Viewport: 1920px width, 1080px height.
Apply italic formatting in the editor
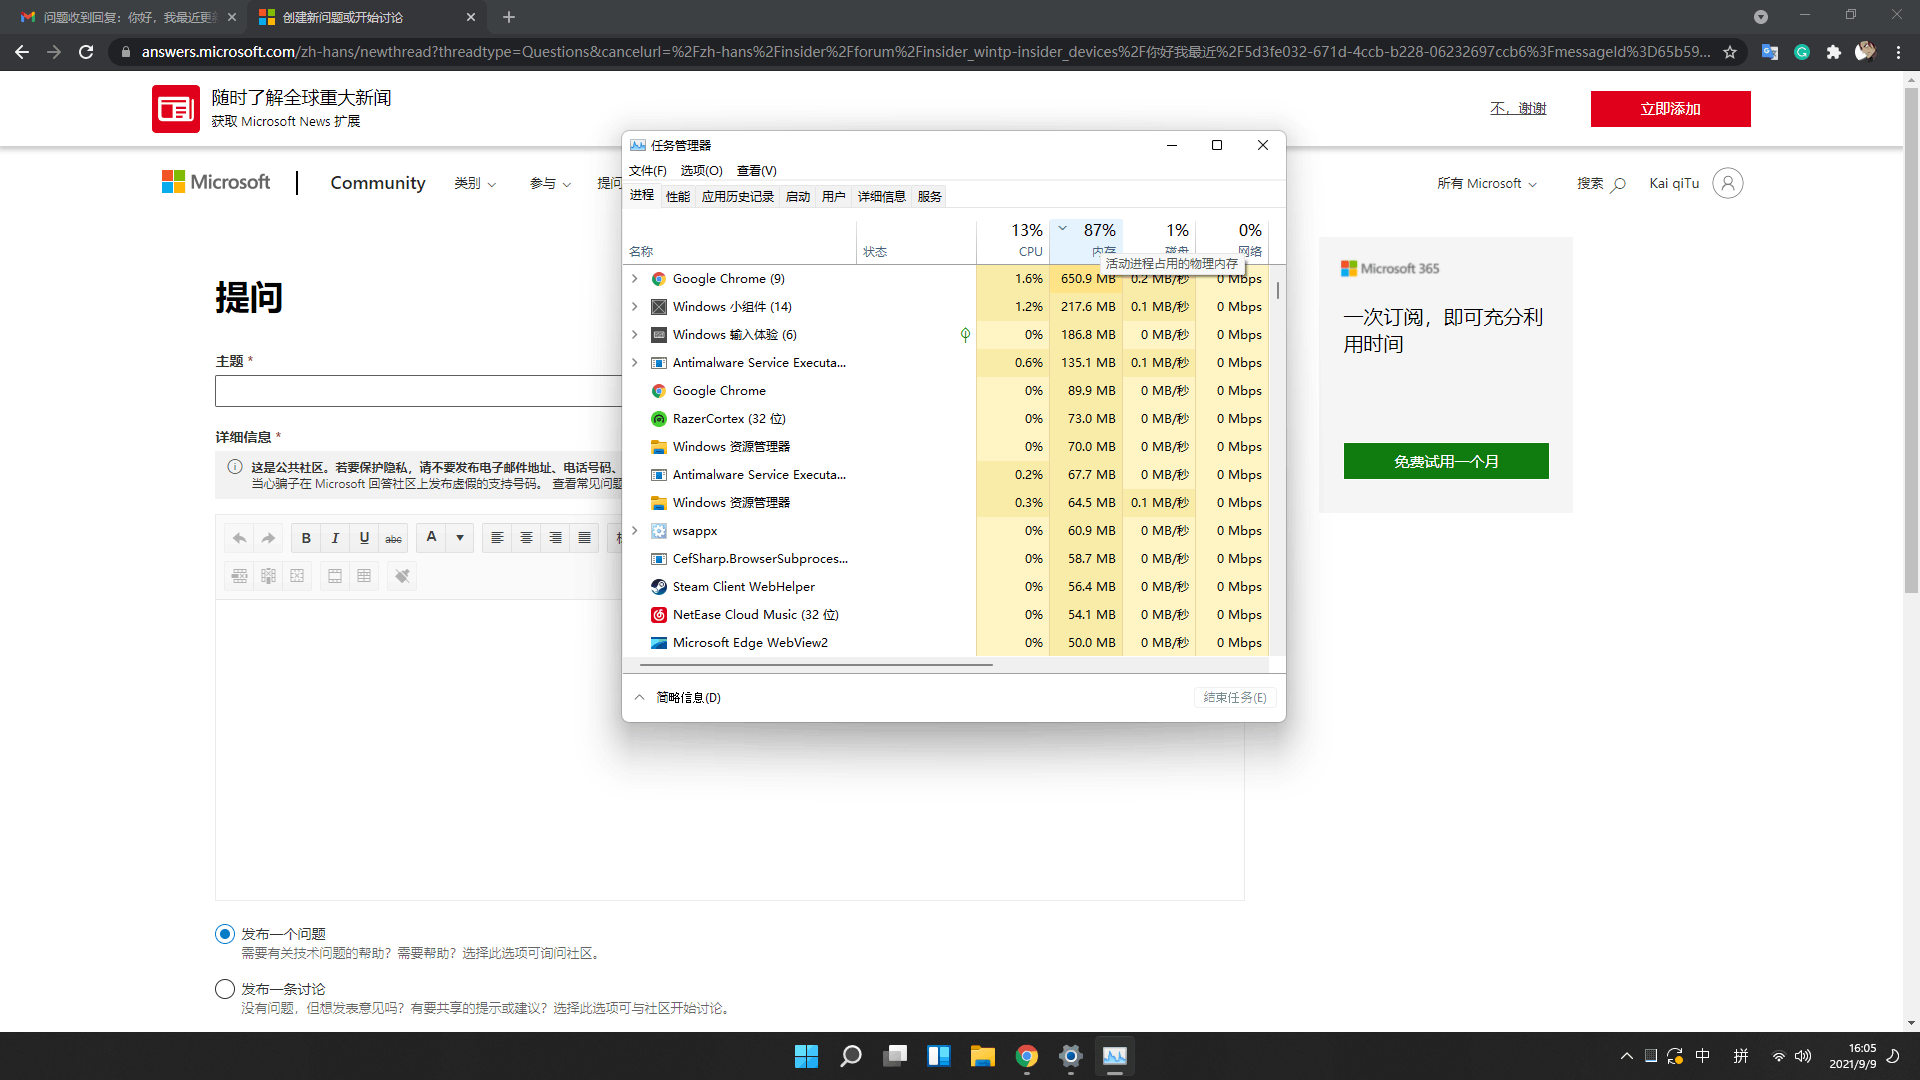click(x=335, y=538)
